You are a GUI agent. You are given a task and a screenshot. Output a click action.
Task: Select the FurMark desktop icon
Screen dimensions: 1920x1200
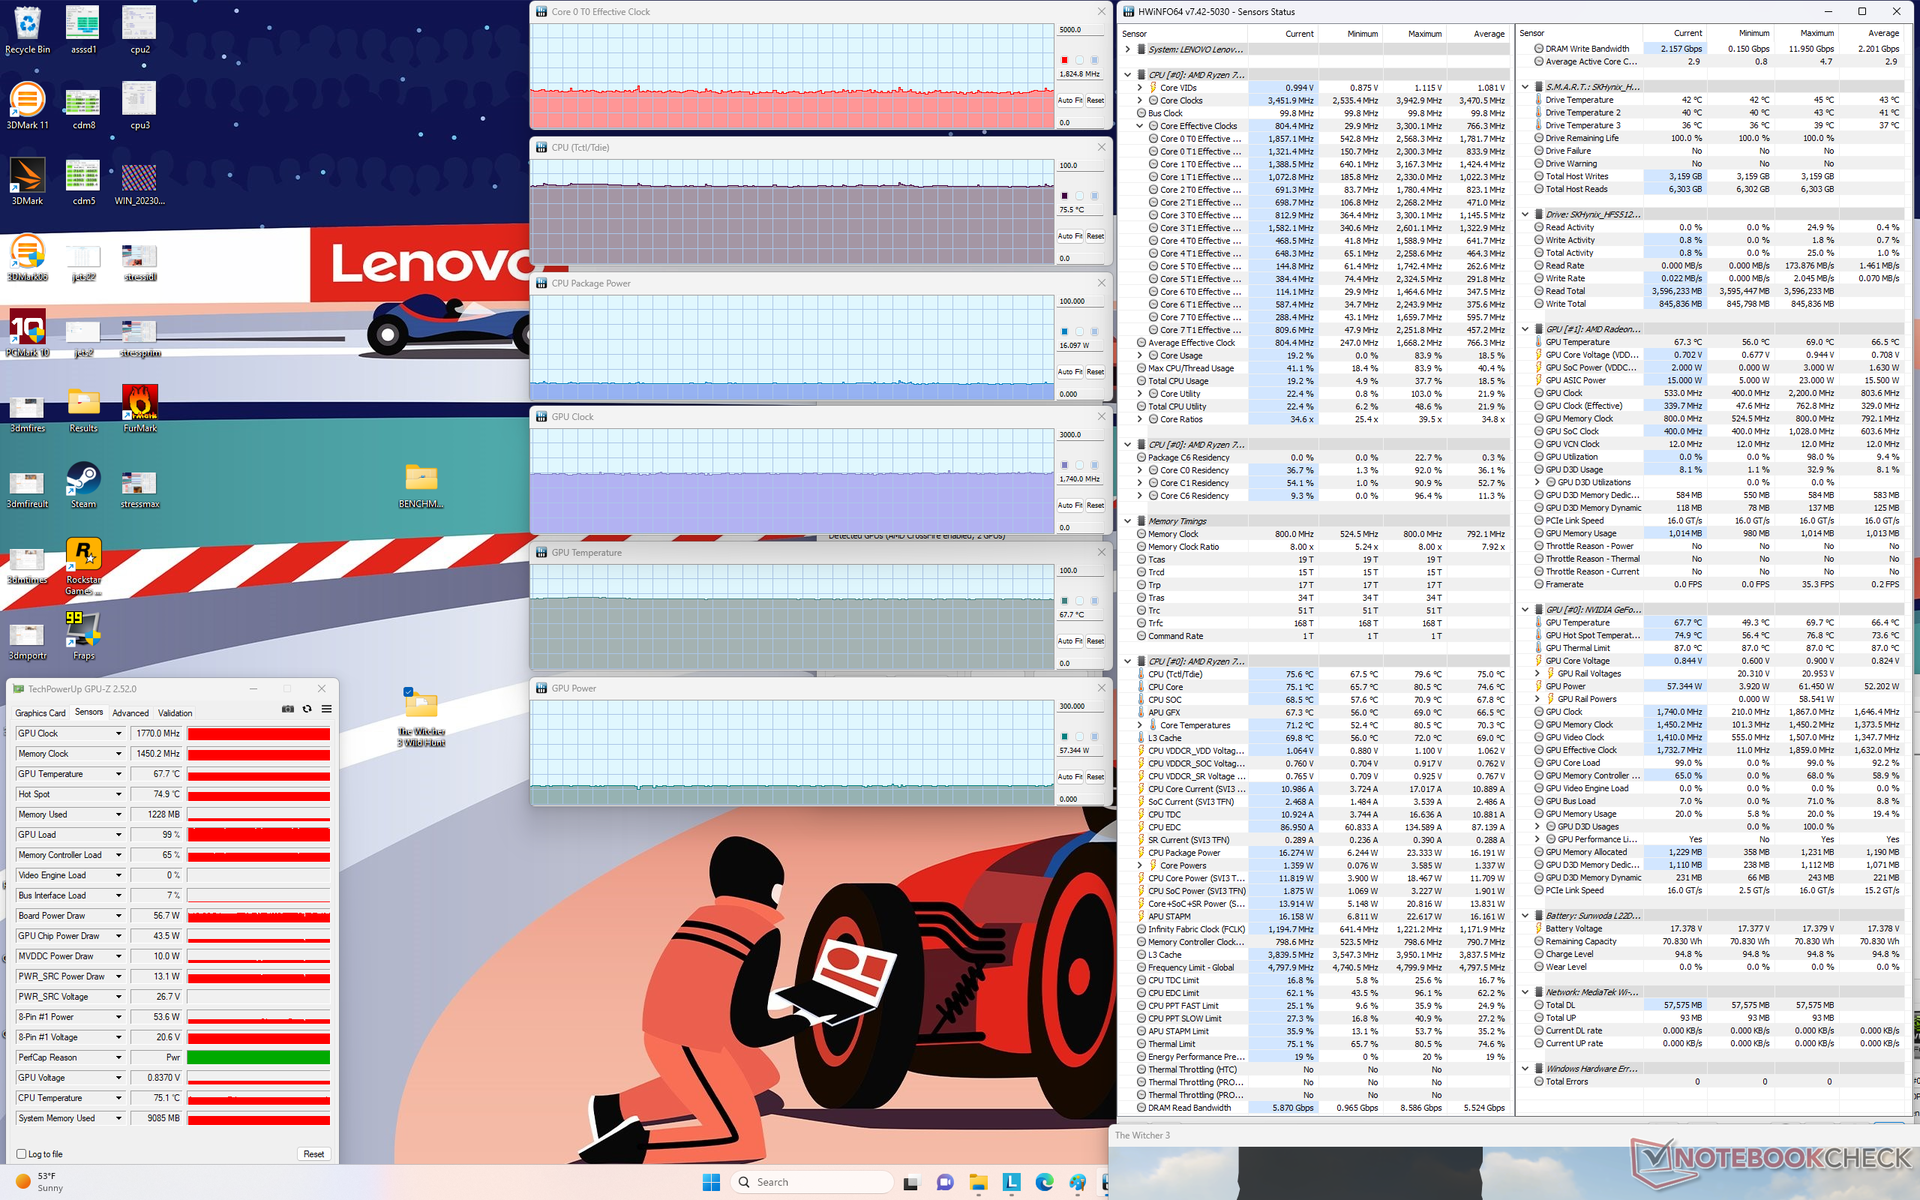click(140, 409)
